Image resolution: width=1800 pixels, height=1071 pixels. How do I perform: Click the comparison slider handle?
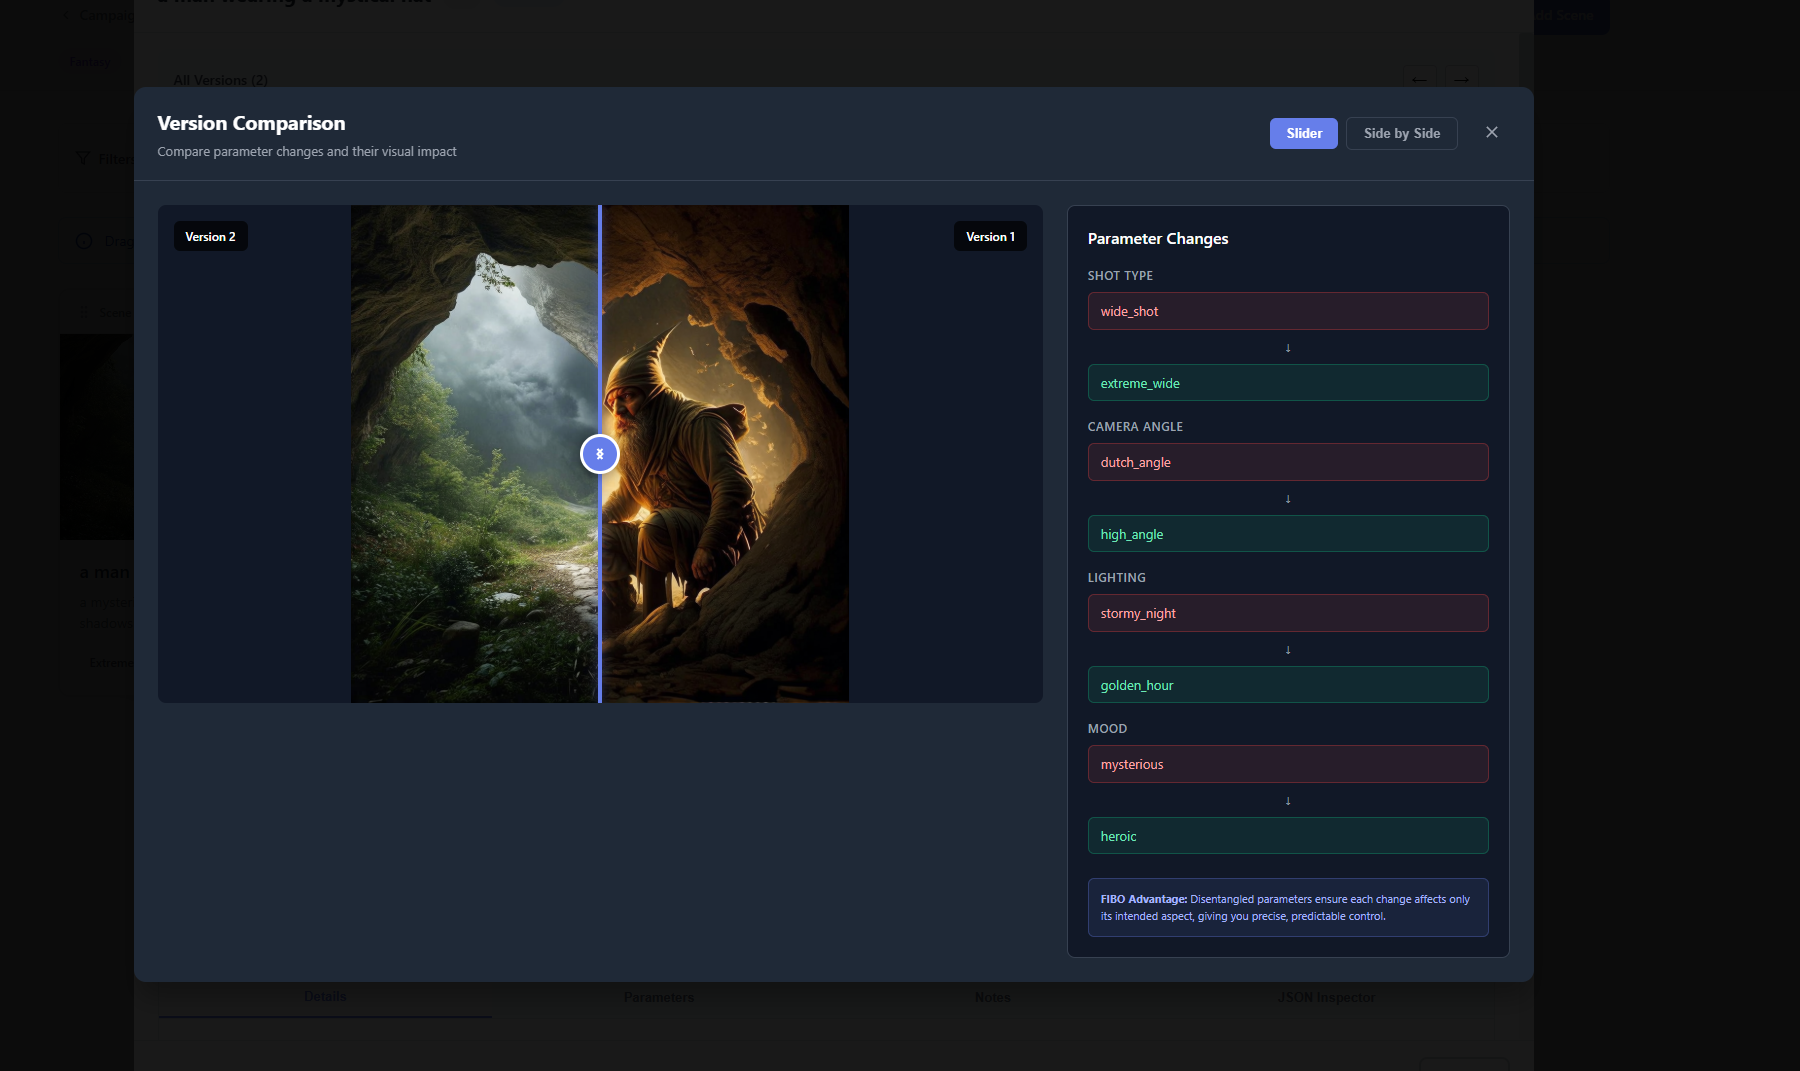pos(600,454)
